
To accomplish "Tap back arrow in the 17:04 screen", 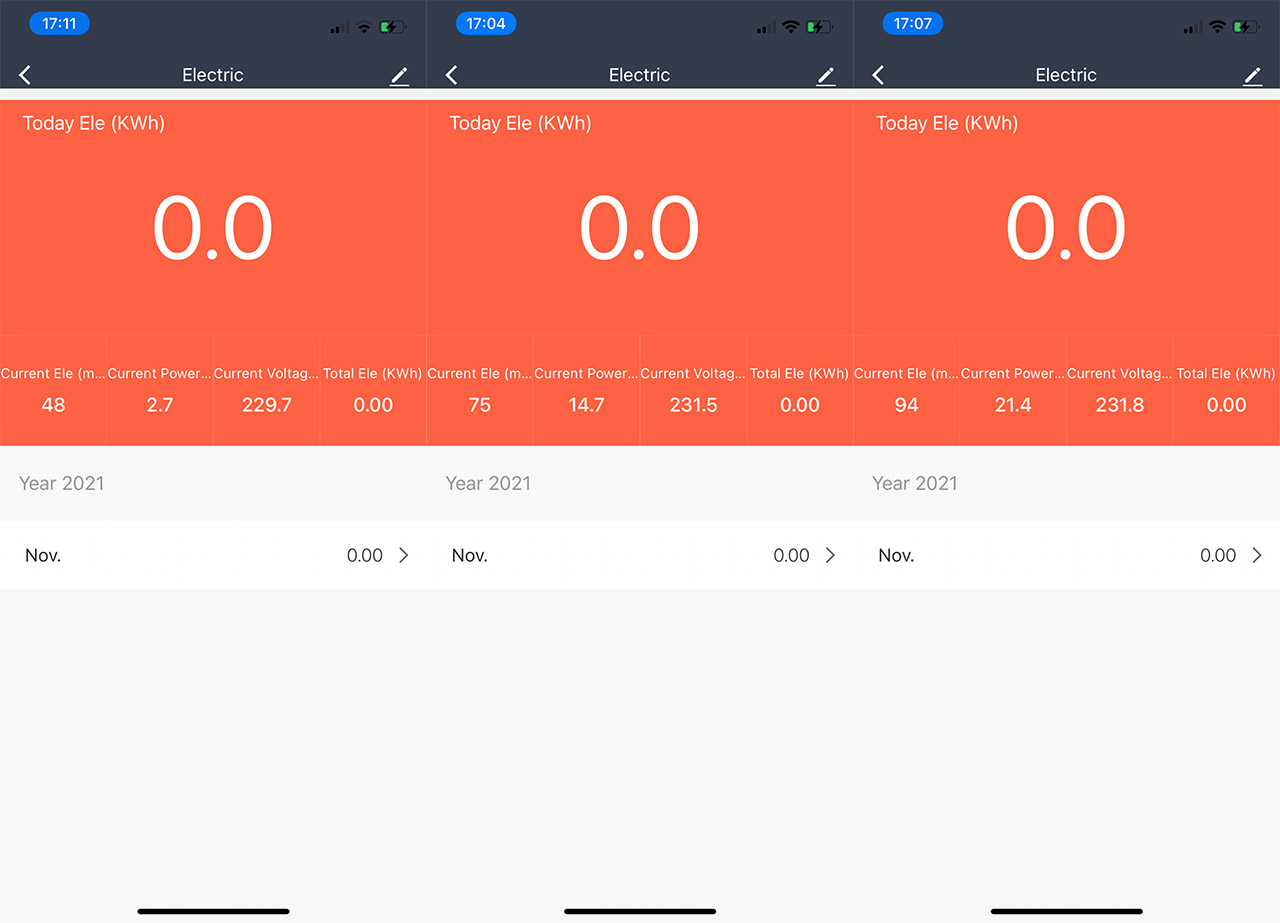I will tap(452, 75).
